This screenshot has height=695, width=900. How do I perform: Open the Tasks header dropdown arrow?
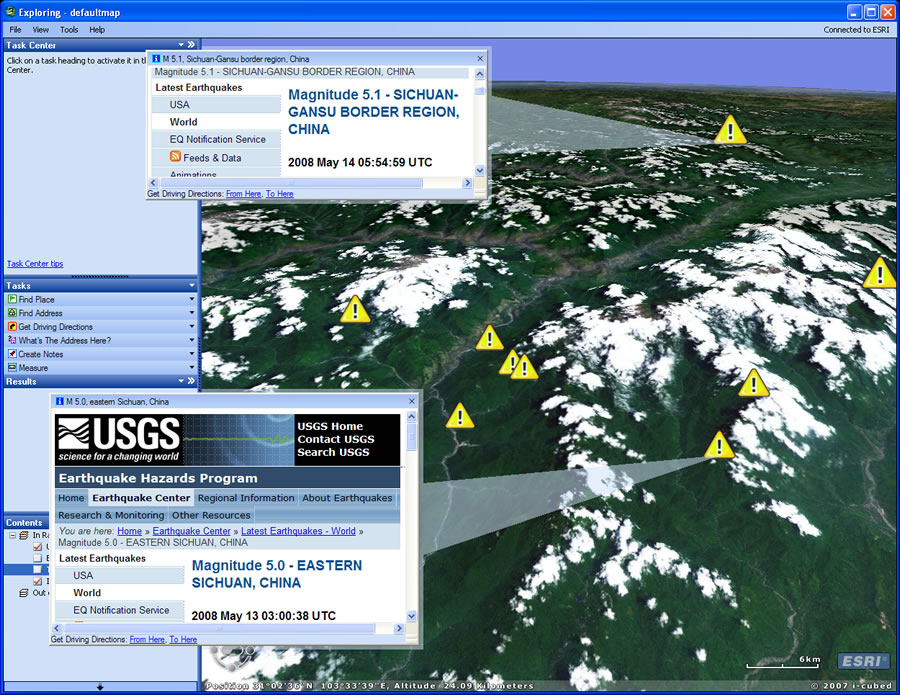(x=192, y=285)
